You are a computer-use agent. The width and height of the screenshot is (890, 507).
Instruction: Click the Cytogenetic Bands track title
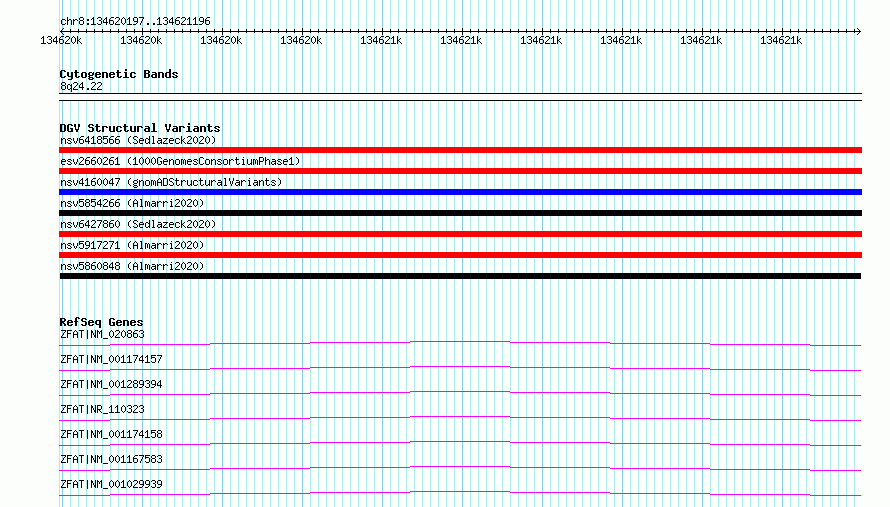point(119,74)
